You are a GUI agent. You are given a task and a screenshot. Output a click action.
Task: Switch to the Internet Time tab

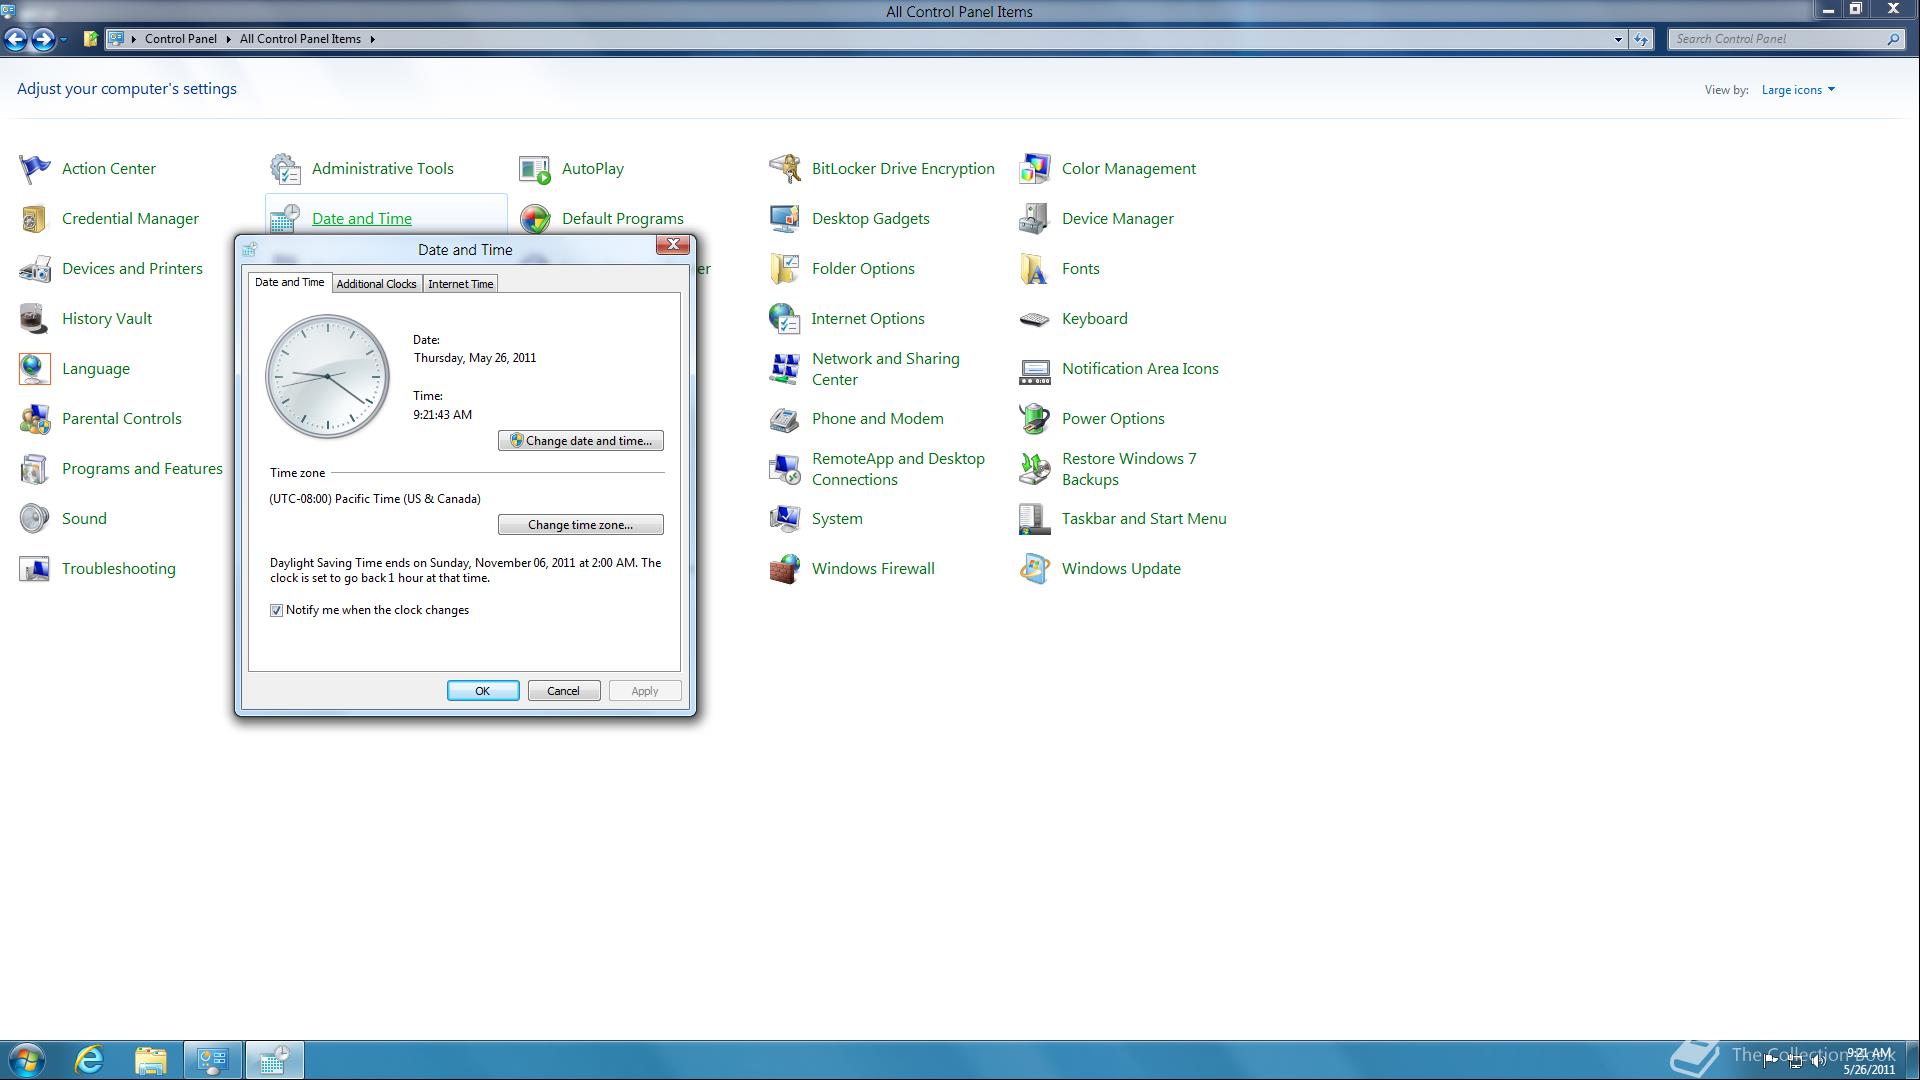tap(461, 284)
